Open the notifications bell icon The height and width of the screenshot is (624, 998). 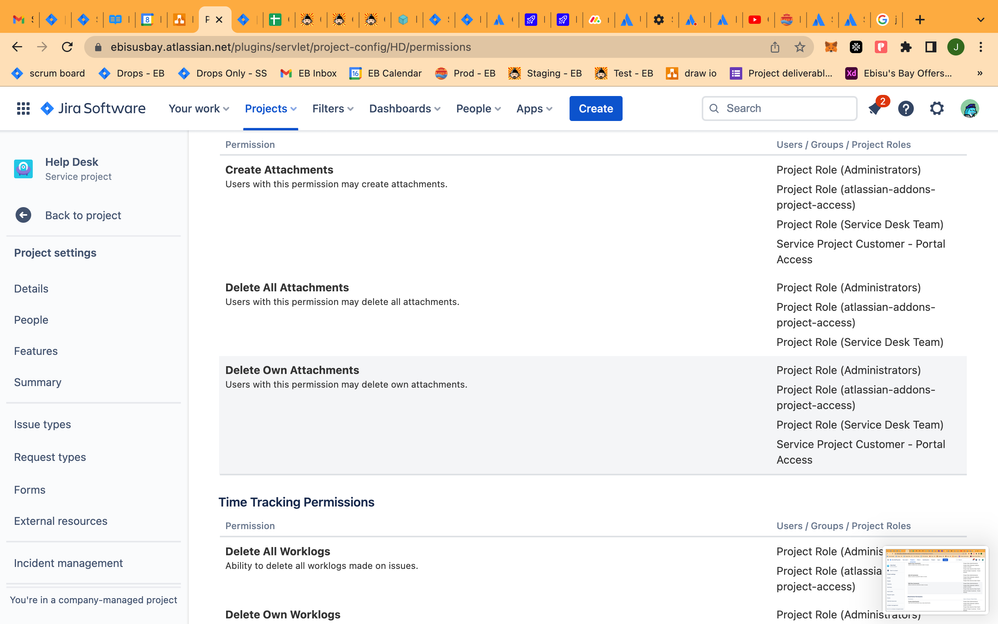875,108
